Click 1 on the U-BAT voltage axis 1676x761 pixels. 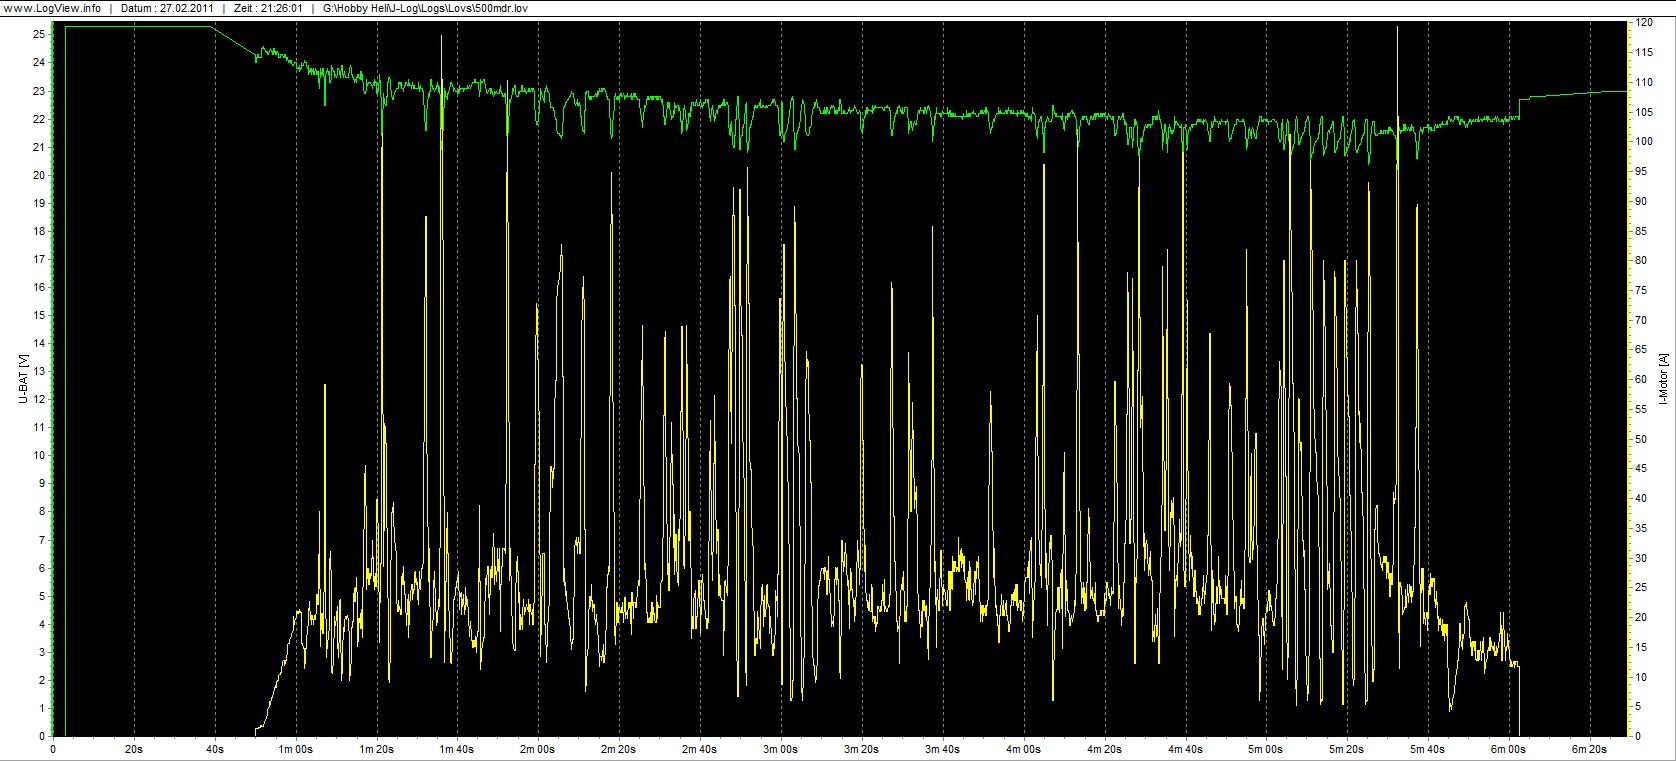tap(42, 708)
